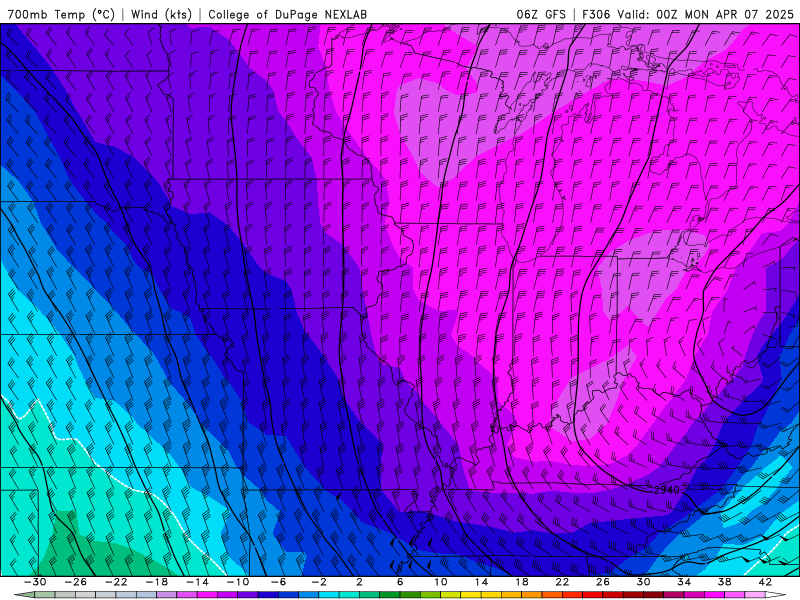Click the -10 legend value
The width and height of the screenshot is (800, 600).
pos(238,582)
